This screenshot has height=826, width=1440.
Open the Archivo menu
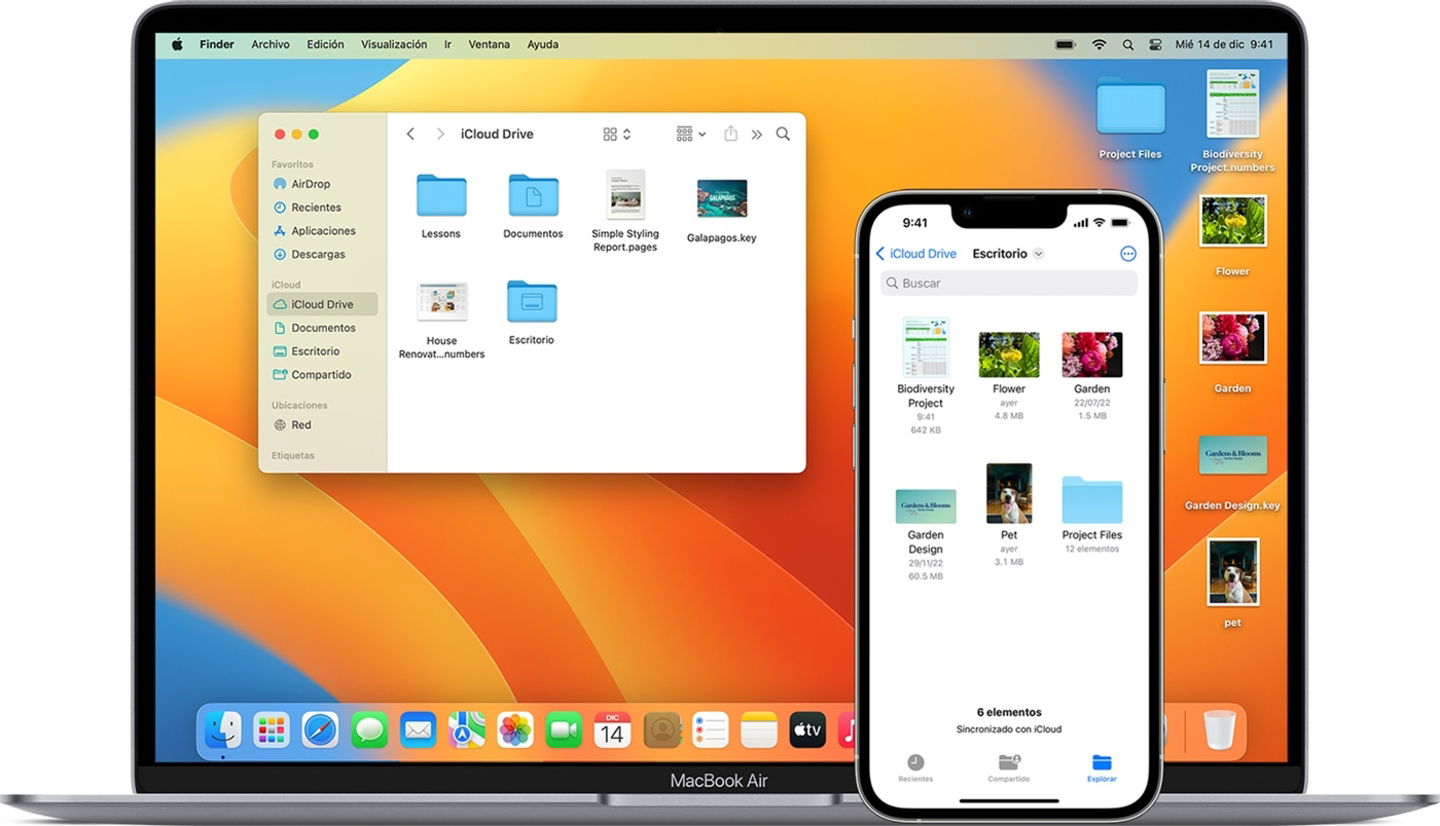pos(270,44)
